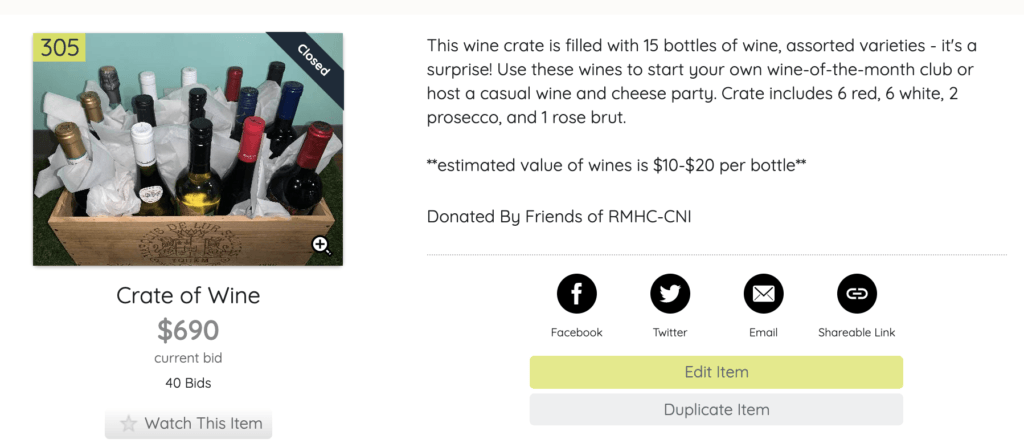Click the Twitter text label

[670, 333]
